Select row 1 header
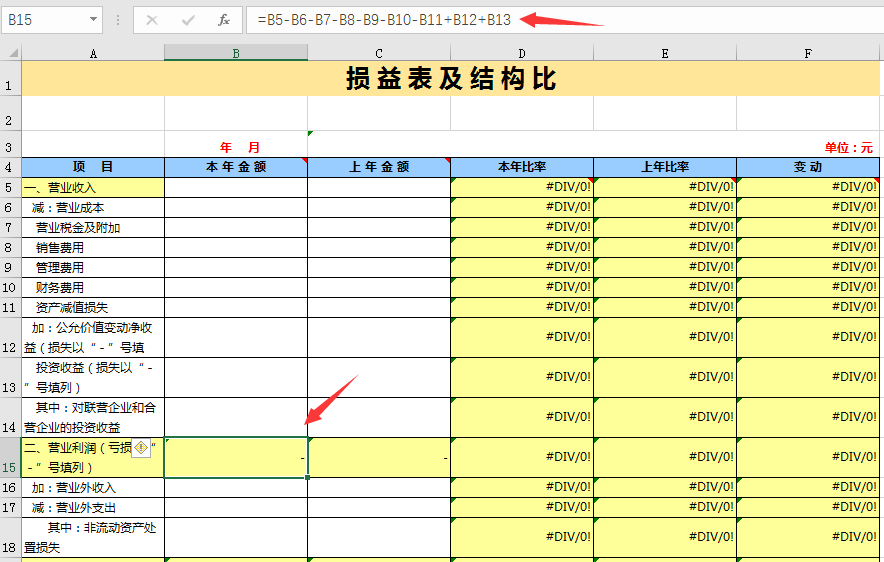The width and height of the screenshot is (884, 562). click(x=10, y=78)
